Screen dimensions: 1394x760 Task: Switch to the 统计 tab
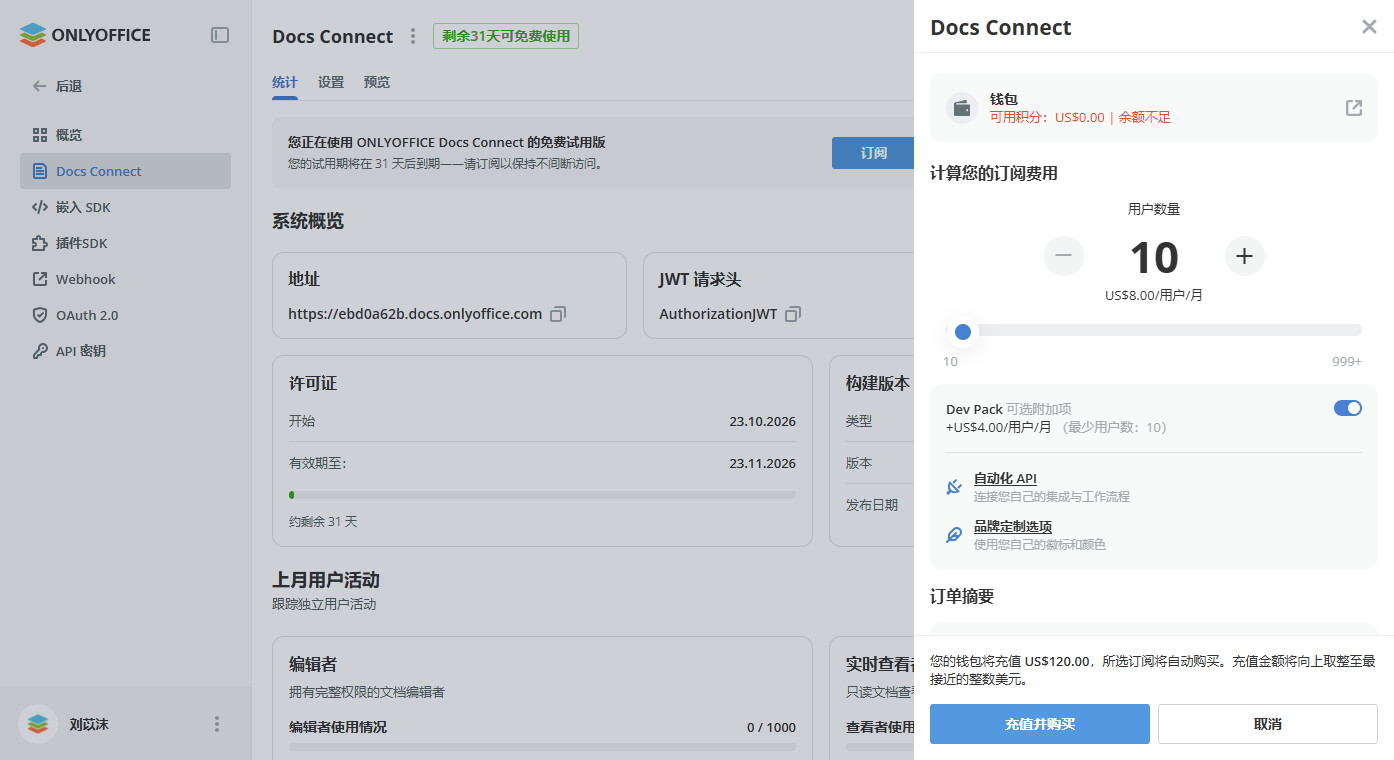tap(285, 82)
